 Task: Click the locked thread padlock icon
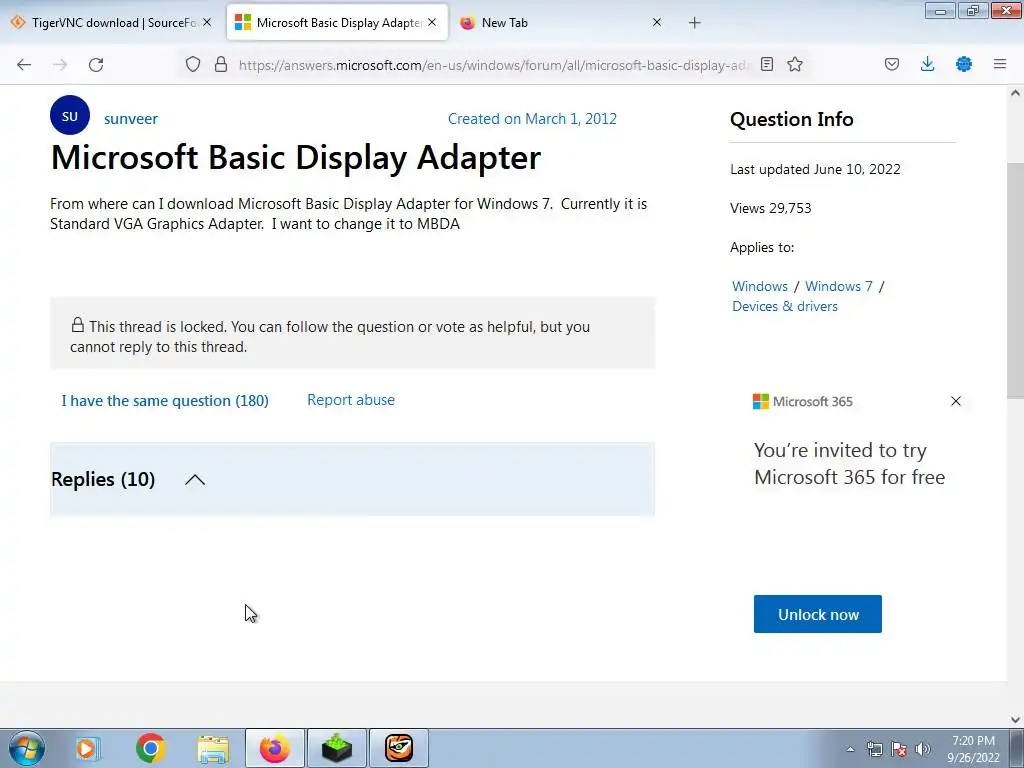78,325
